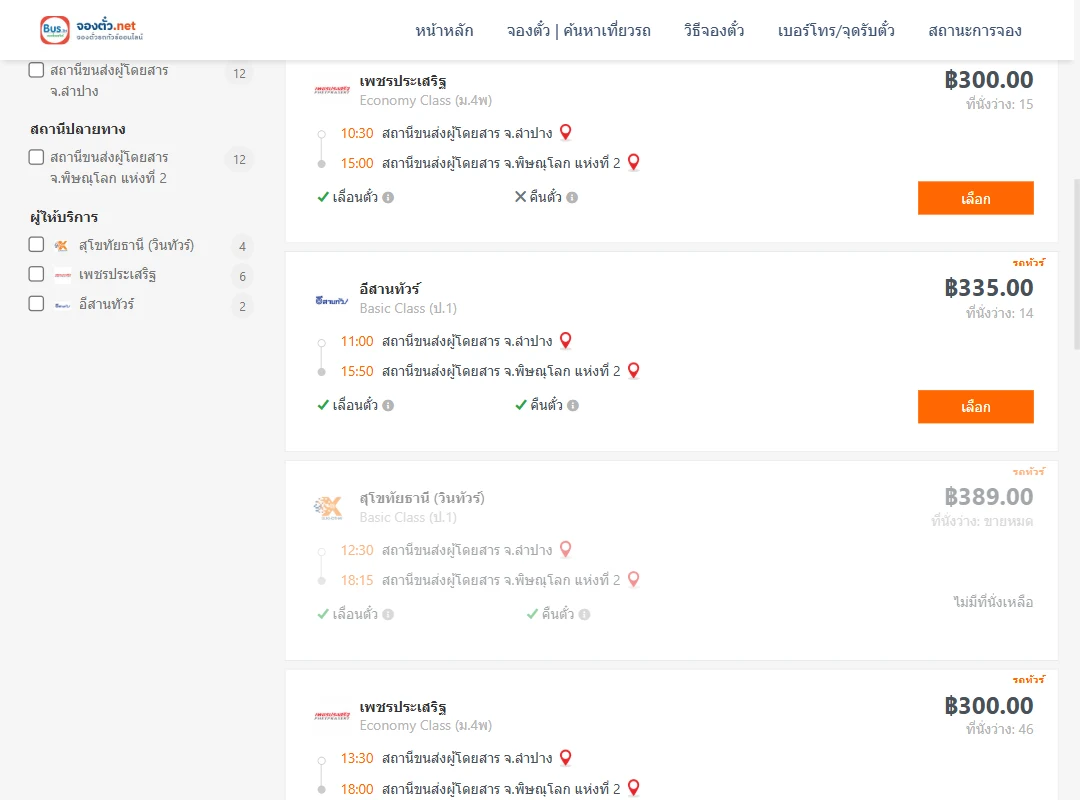The height and width of the screenshot is (800, 1080).
Task: Filter by สุโขทัยธานี (วินทัวร์) operator
Action: pos(37,245)
